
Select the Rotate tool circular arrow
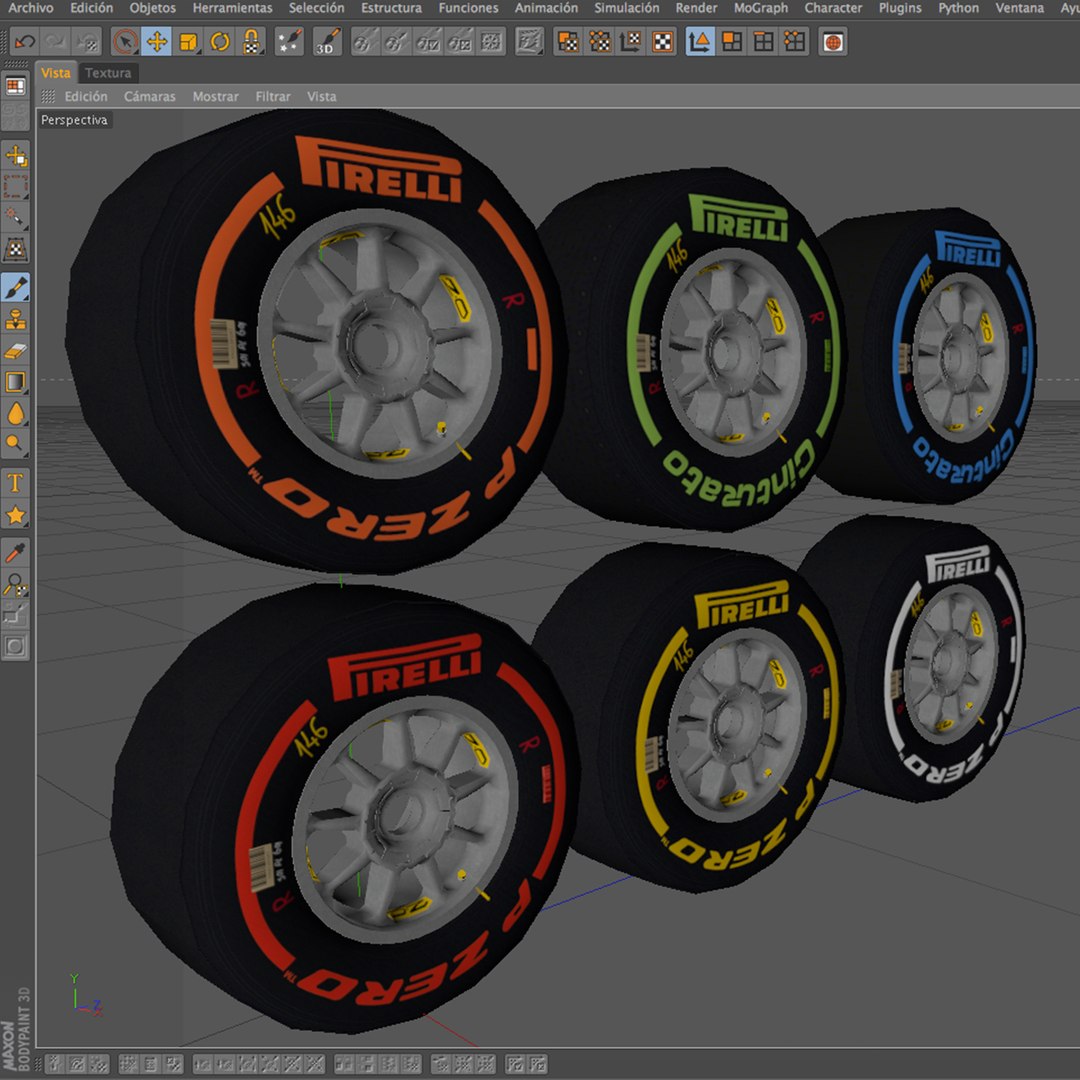point(220,42)
